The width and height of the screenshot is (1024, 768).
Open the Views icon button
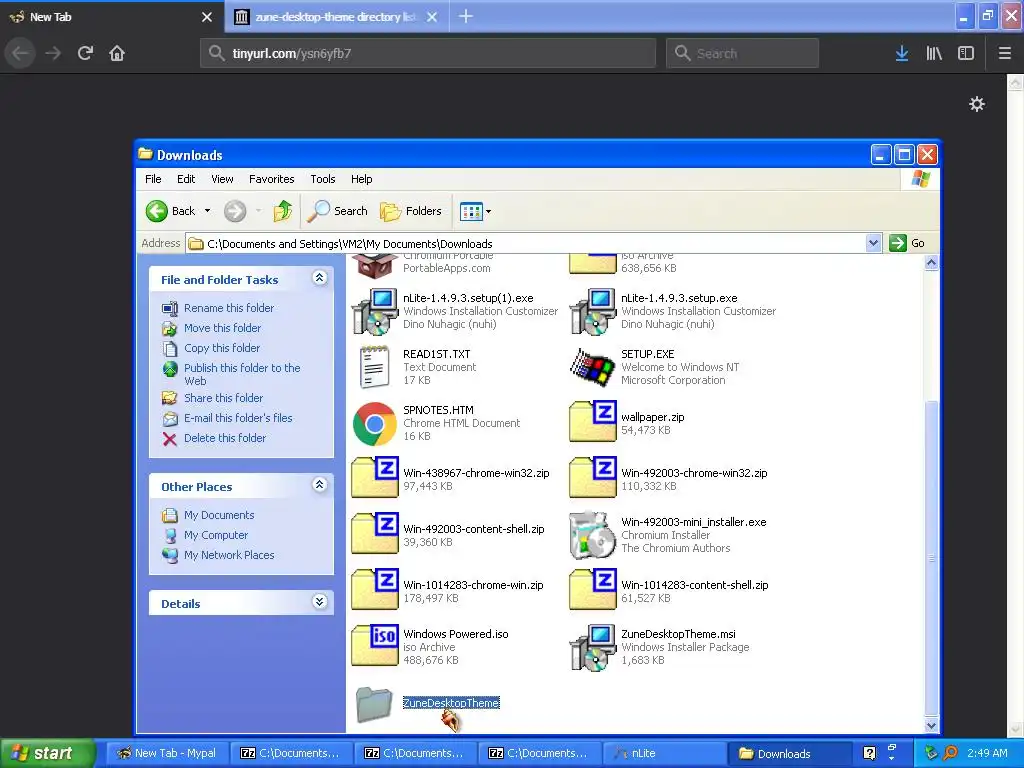(x=470, y=211)
